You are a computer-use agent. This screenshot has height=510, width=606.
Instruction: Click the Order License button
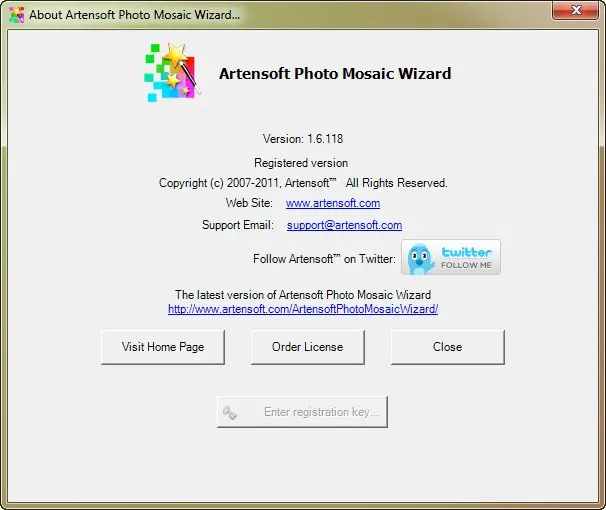tap(308, 347)
